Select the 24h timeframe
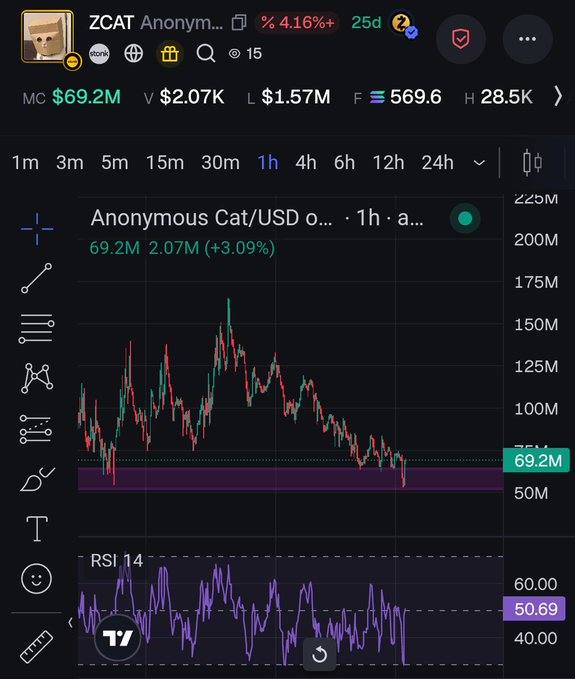The image size is (575, 679). pos(437,163)
